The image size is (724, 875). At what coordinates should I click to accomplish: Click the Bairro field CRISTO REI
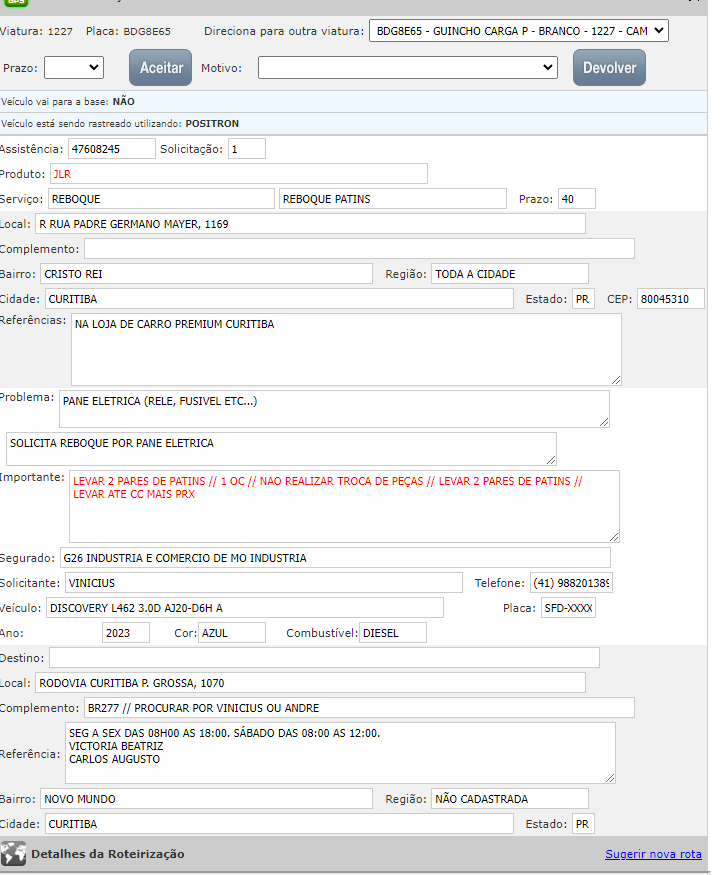pos(207,274)
